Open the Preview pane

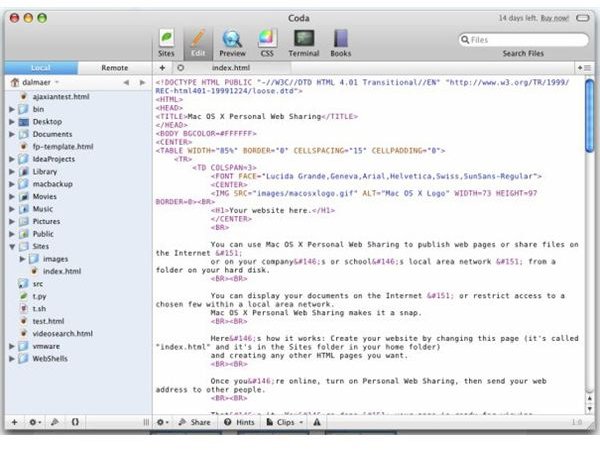232,43
